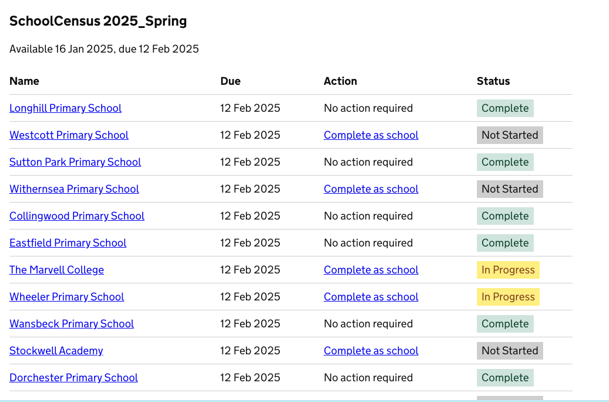Click the Due column header
This screenshot has width=609, height=402.
click(230, 81)
